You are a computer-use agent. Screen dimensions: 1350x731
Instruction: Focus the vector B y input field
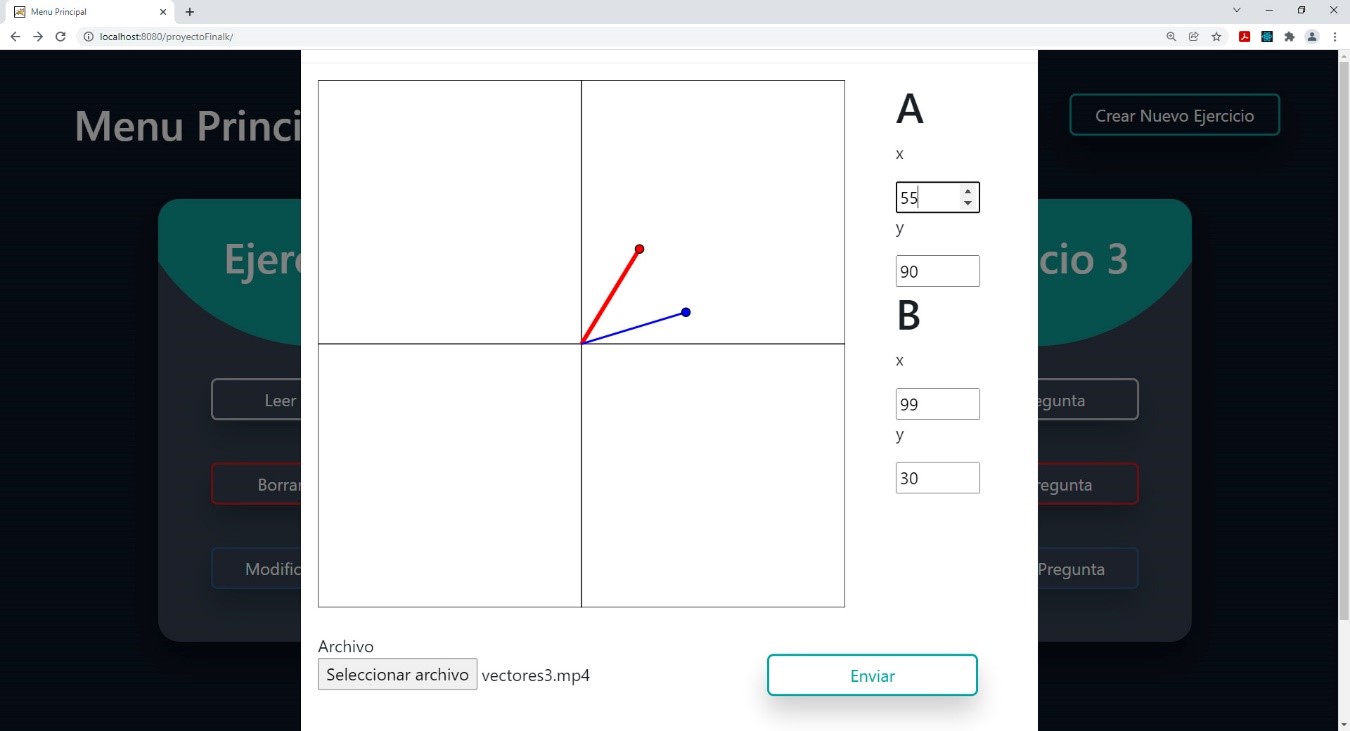tap(937, 478)
